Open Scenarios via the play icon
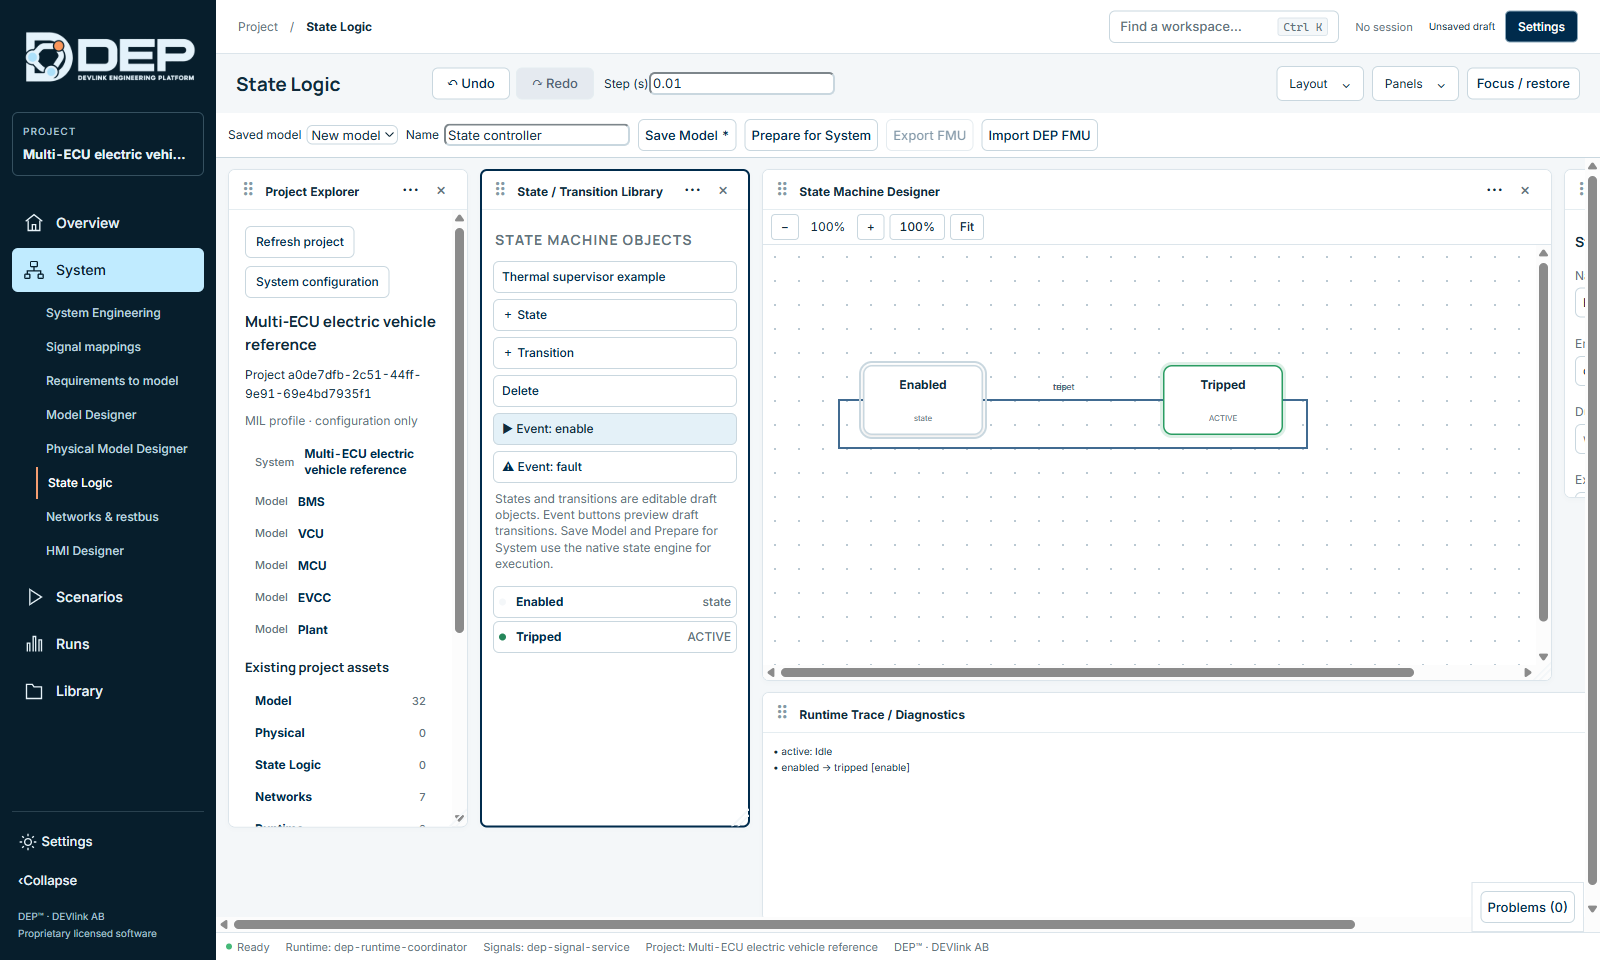This screenshot has height=960, width=1600. tap(34, 597)
